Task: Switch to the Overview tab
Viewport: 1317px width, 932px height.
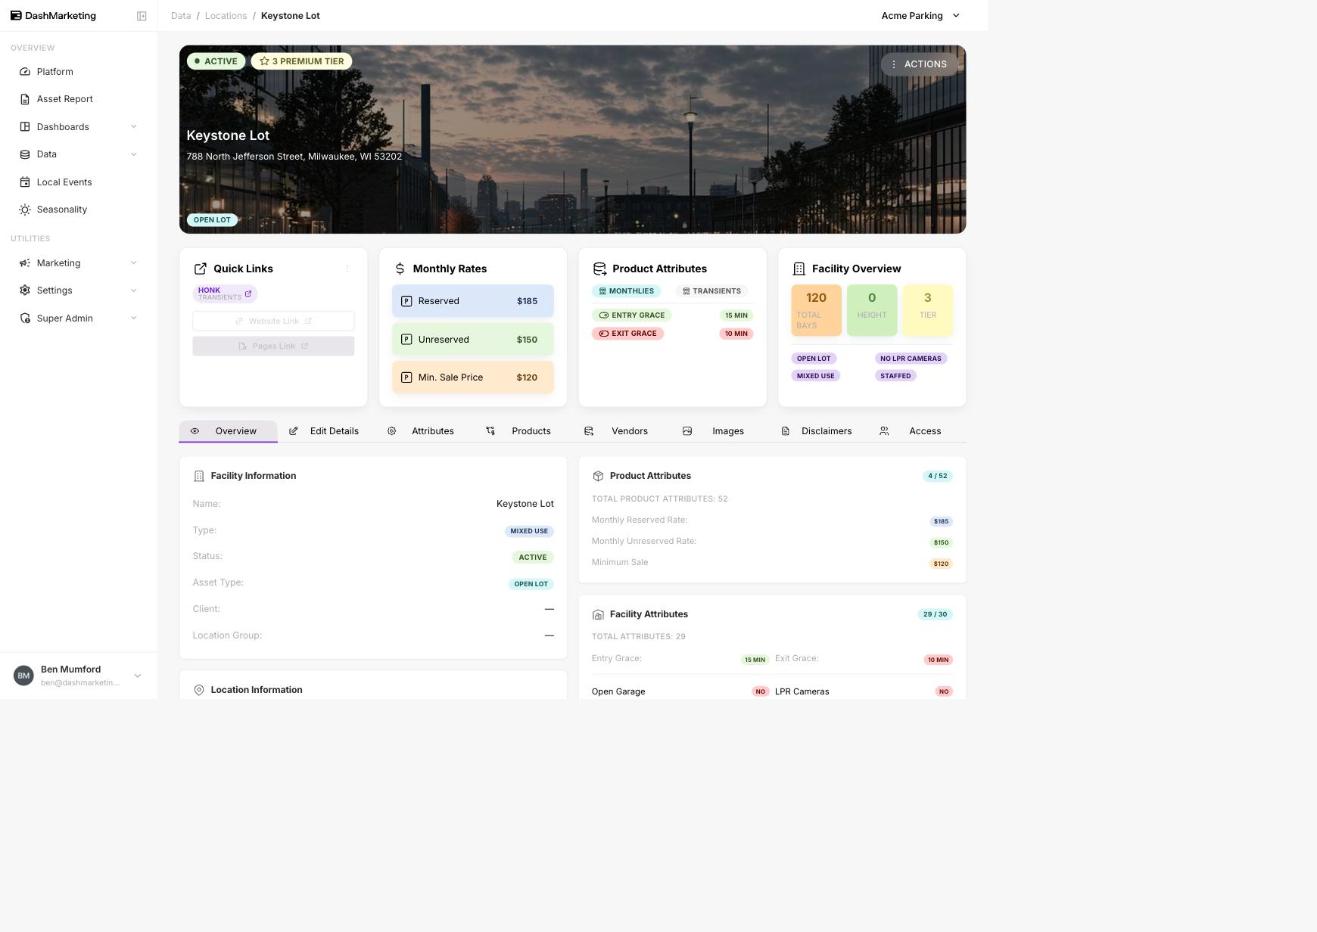Action: pyautogui.click(x=228, y=431)
